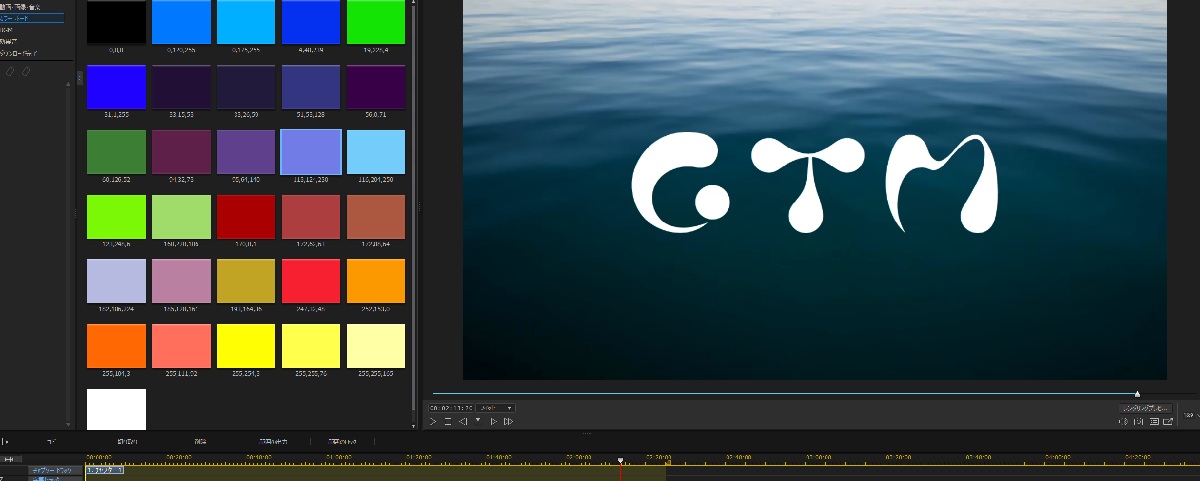Select the first clip on the timeline track
Image resolution: width=1200 pixels, height=481 pixels.
(x=105, y=470)
